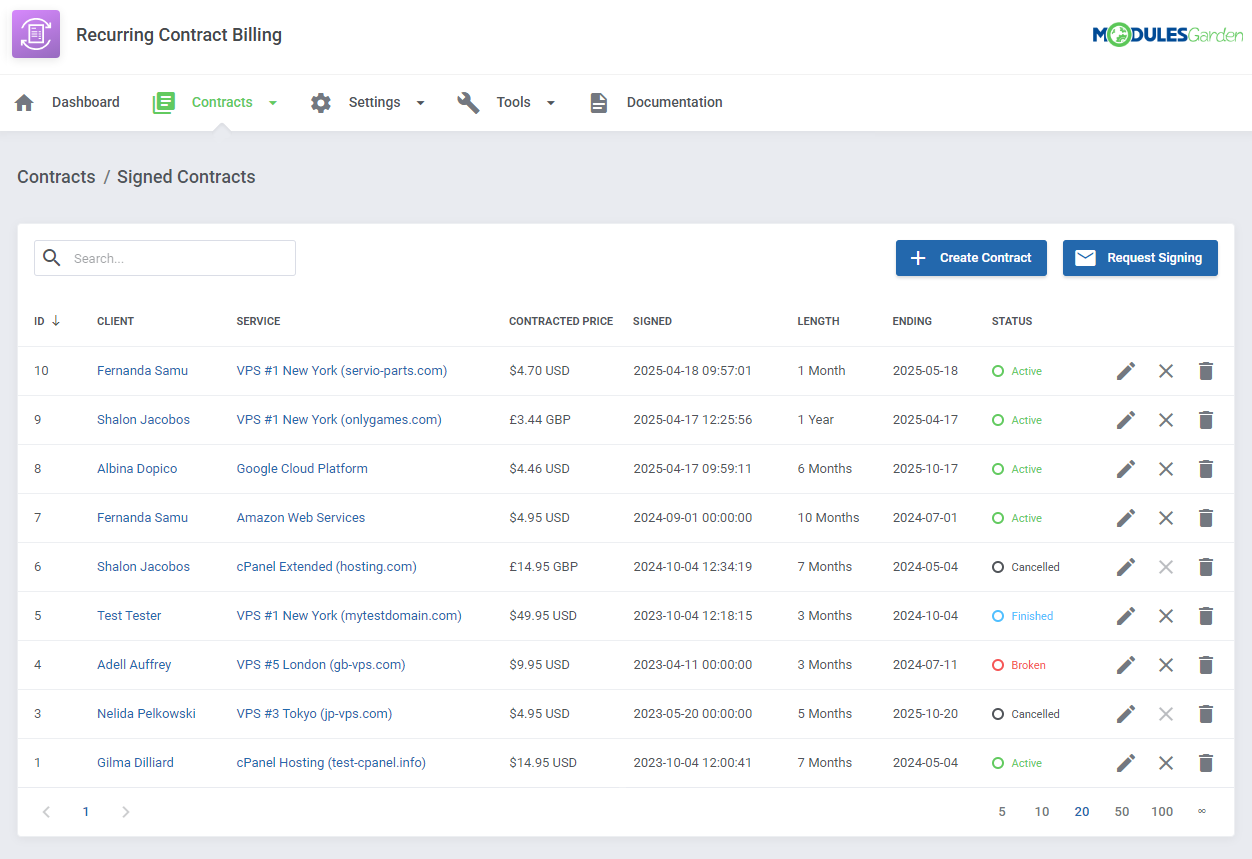
Task: Edit contract 10 with the pencil icon
Action: click(x=1126, y=371)
